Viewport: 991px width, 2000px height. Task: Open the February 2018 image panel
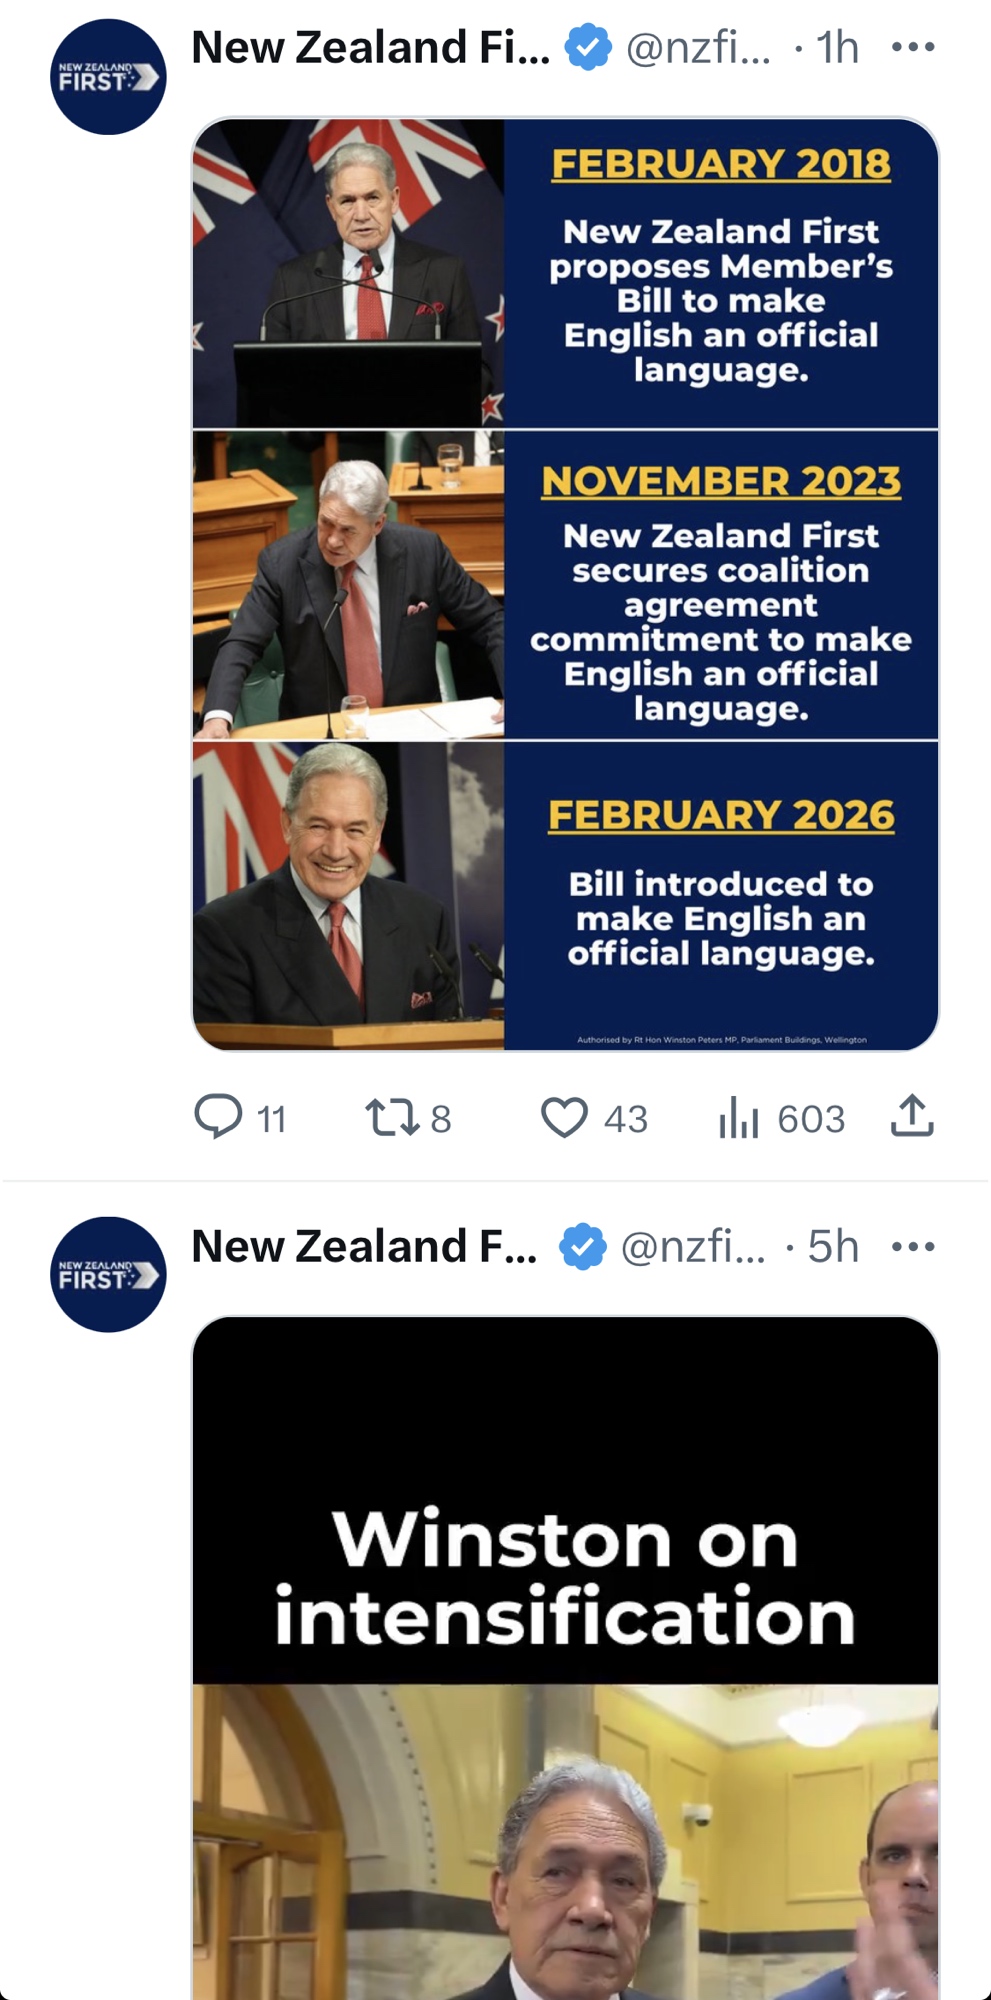(565, 273)
